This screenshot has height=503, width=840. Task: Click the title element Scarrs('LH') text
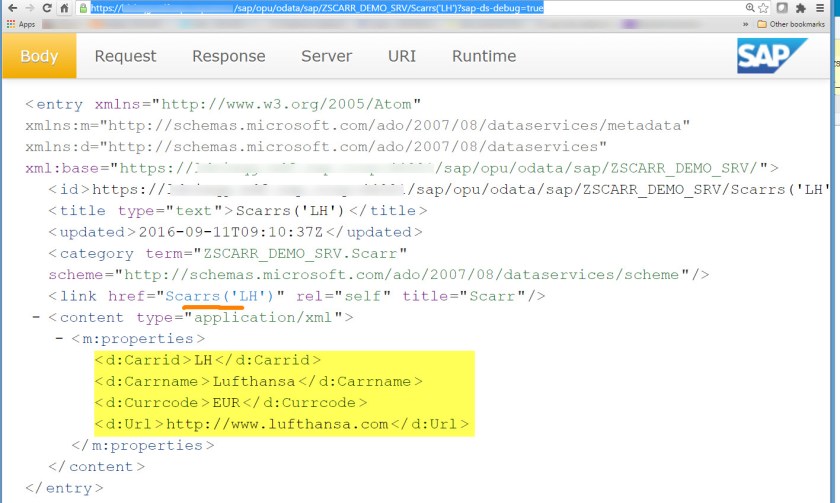click(x=290, y=211)
